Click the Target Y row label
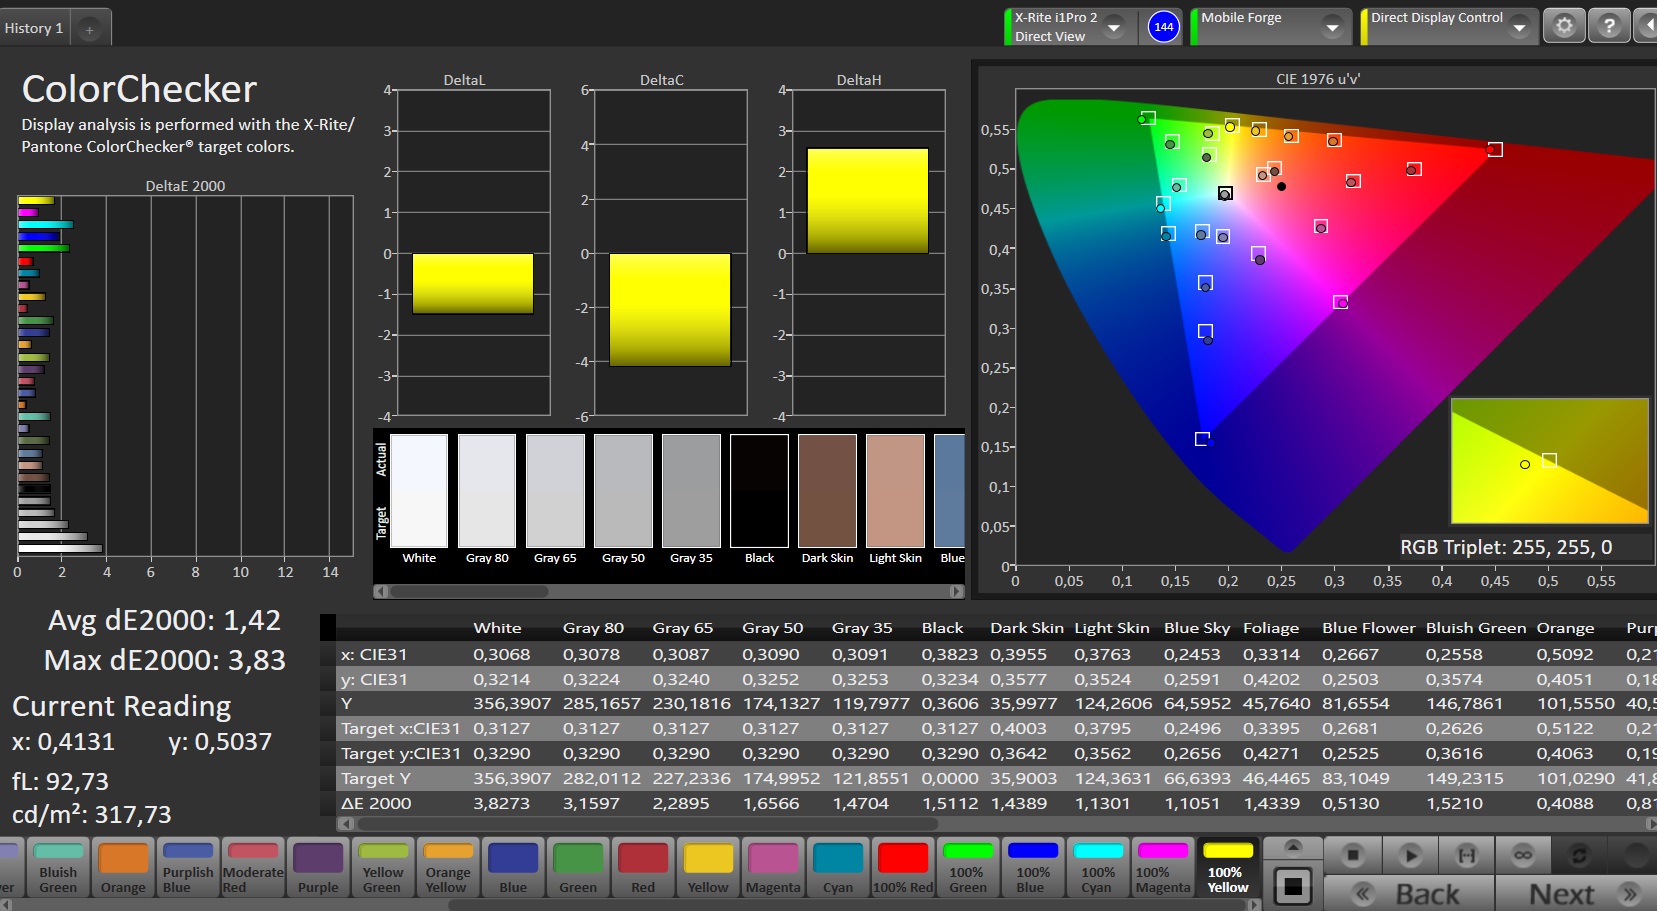The width and height of the screenshot is (1657, 911). 376,778
